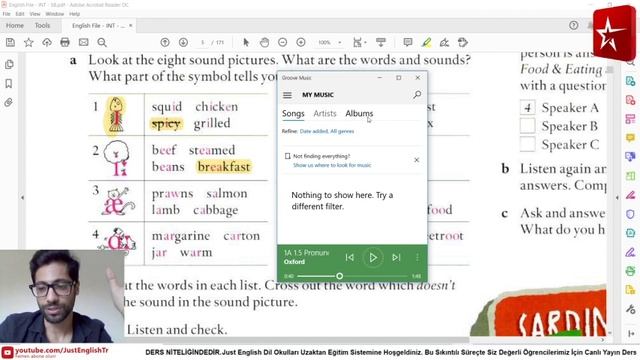Viewport: 640px width, 360px height.
Task: Open the attachments paperclip panel
Action: pyautogui.click(x=9, y=102)
